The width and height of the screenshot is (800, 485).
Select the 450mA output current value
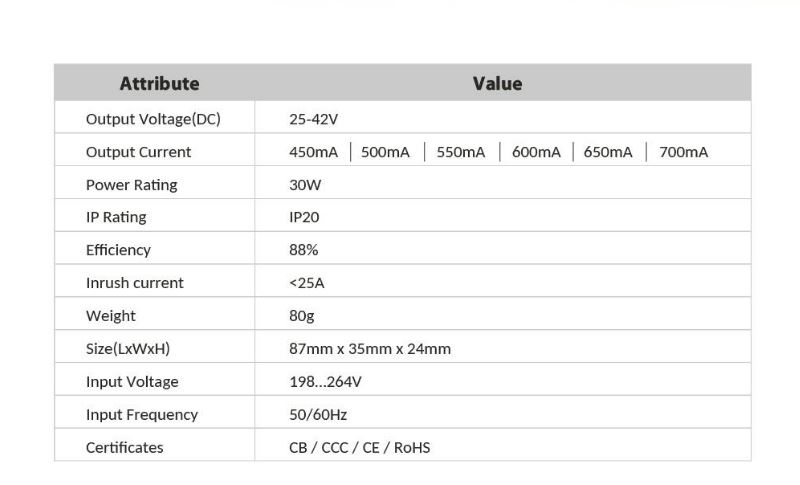313,152
